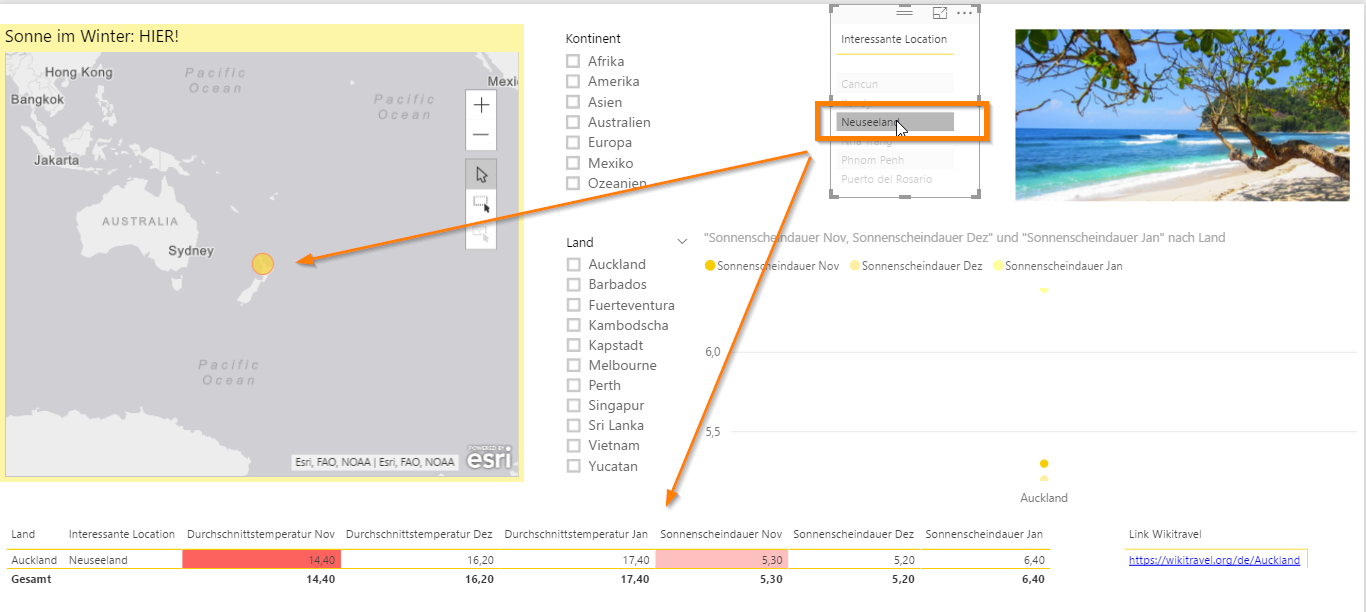Click the Kontinent slicer header
This screenshot has height=612, width=1366.
593,39
